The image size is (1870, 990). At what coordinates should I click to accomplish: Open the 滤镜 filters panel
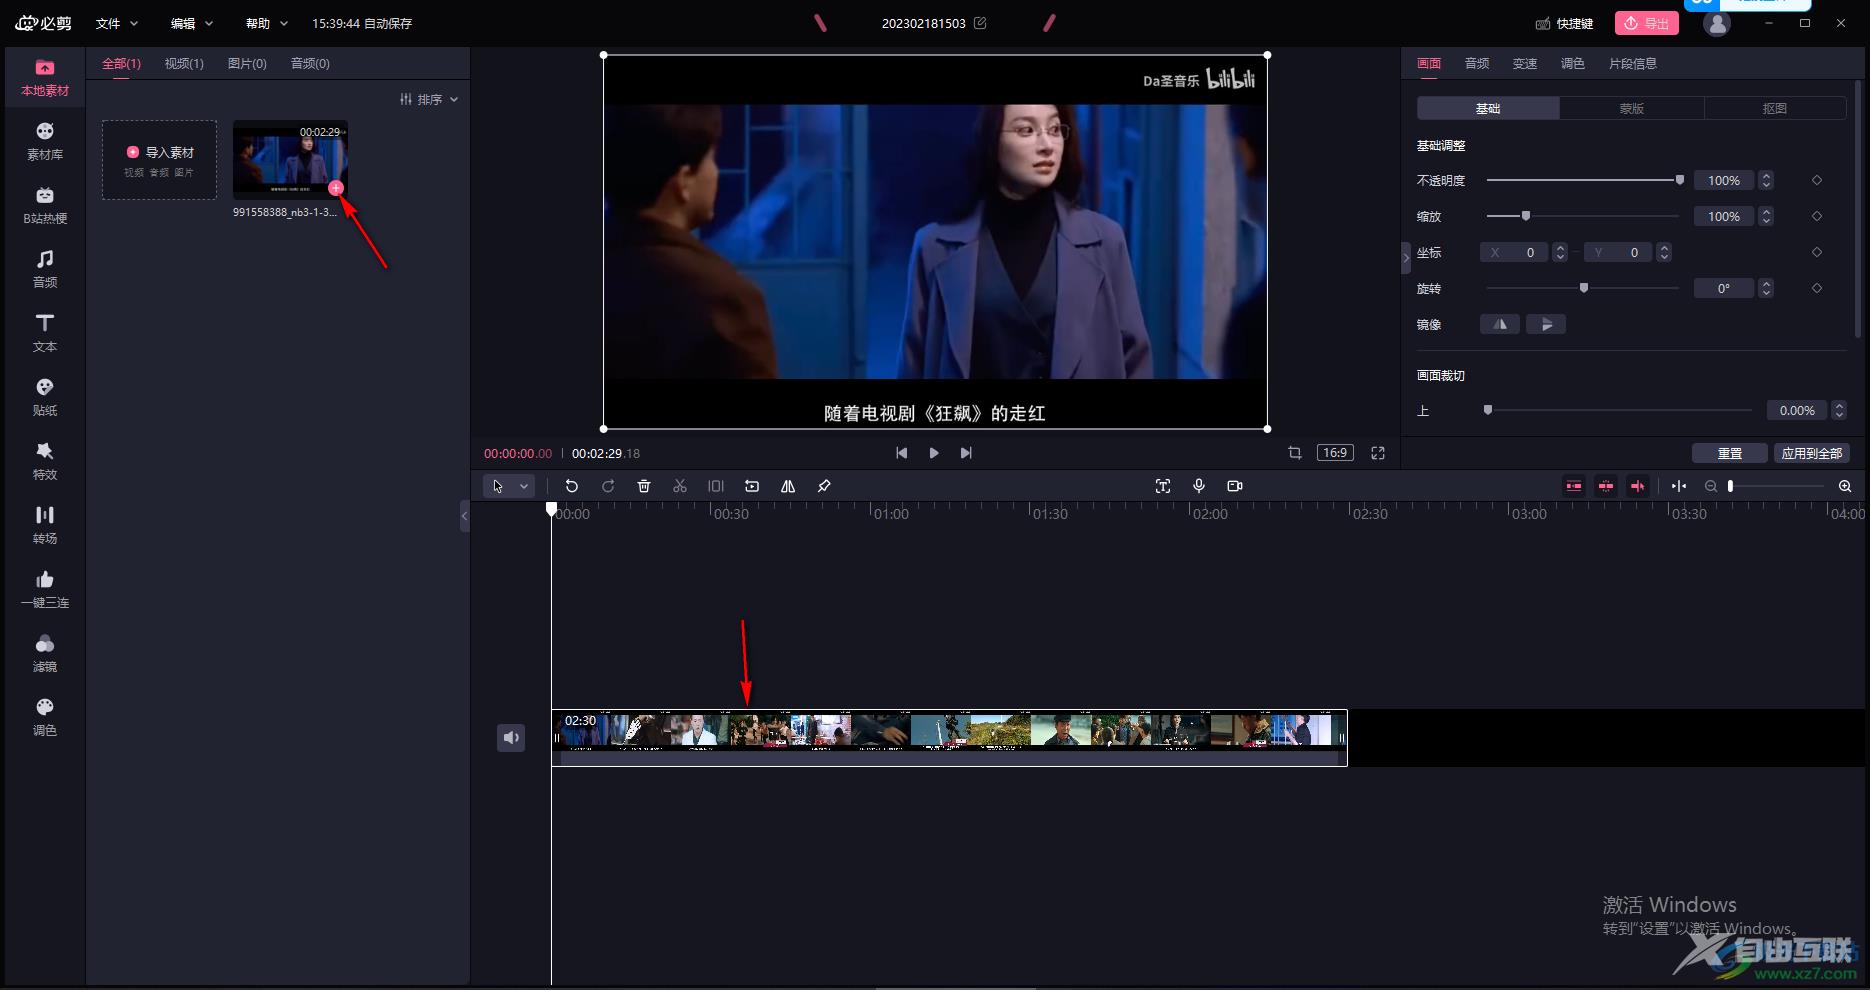tap(45, 653)
